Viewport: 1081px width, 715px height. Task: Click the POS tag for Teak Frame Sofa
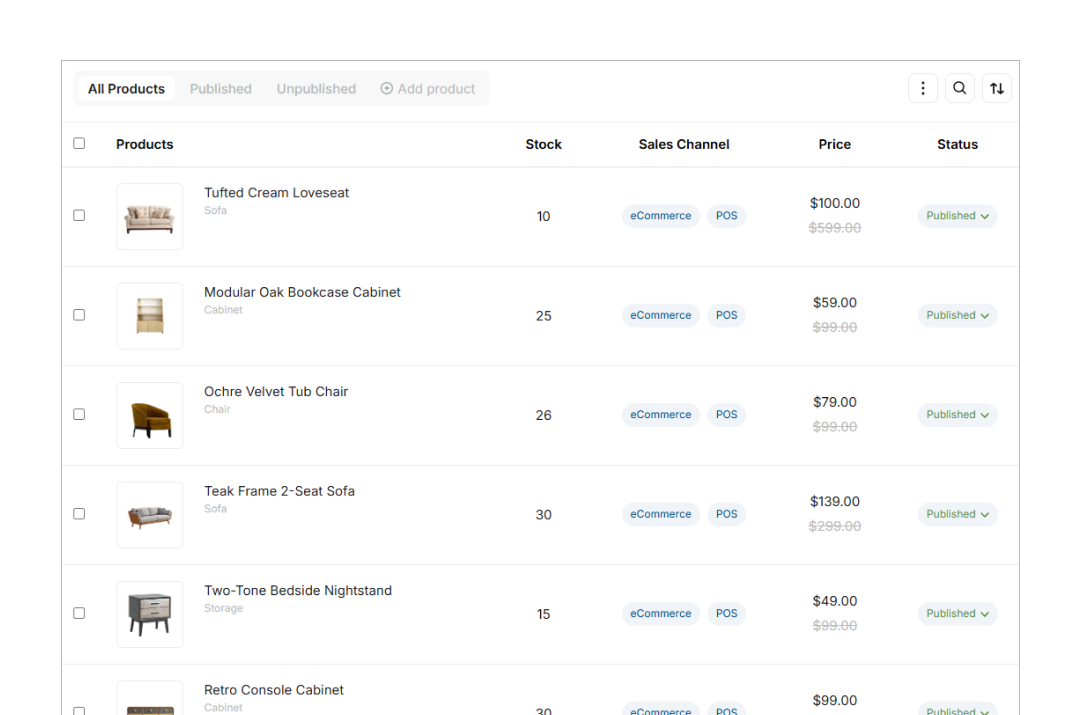tap(726, 514)
